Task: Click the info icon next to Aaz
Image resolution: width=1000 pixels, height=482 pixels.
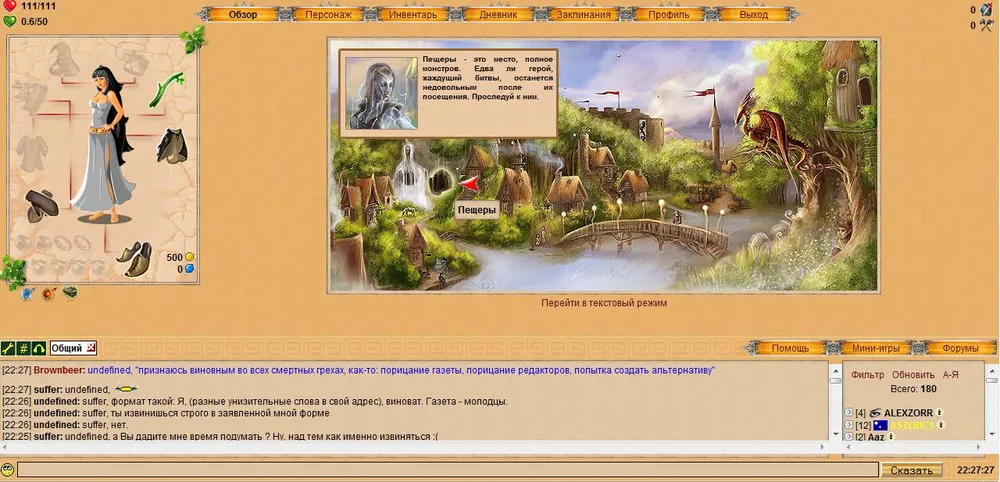Action: 892,437
